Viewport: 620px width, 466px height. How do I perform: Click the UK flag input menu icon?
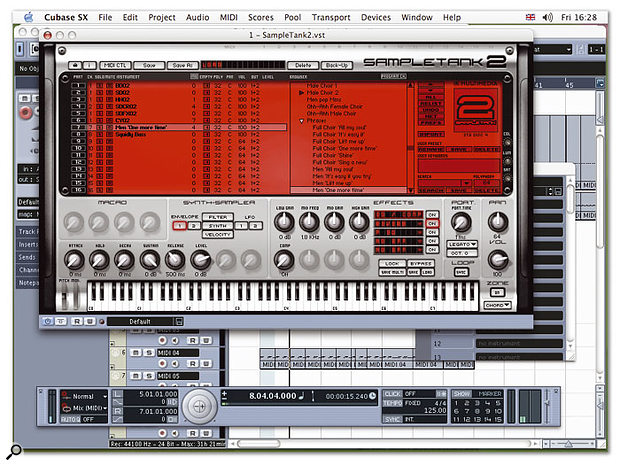(530, 17)
